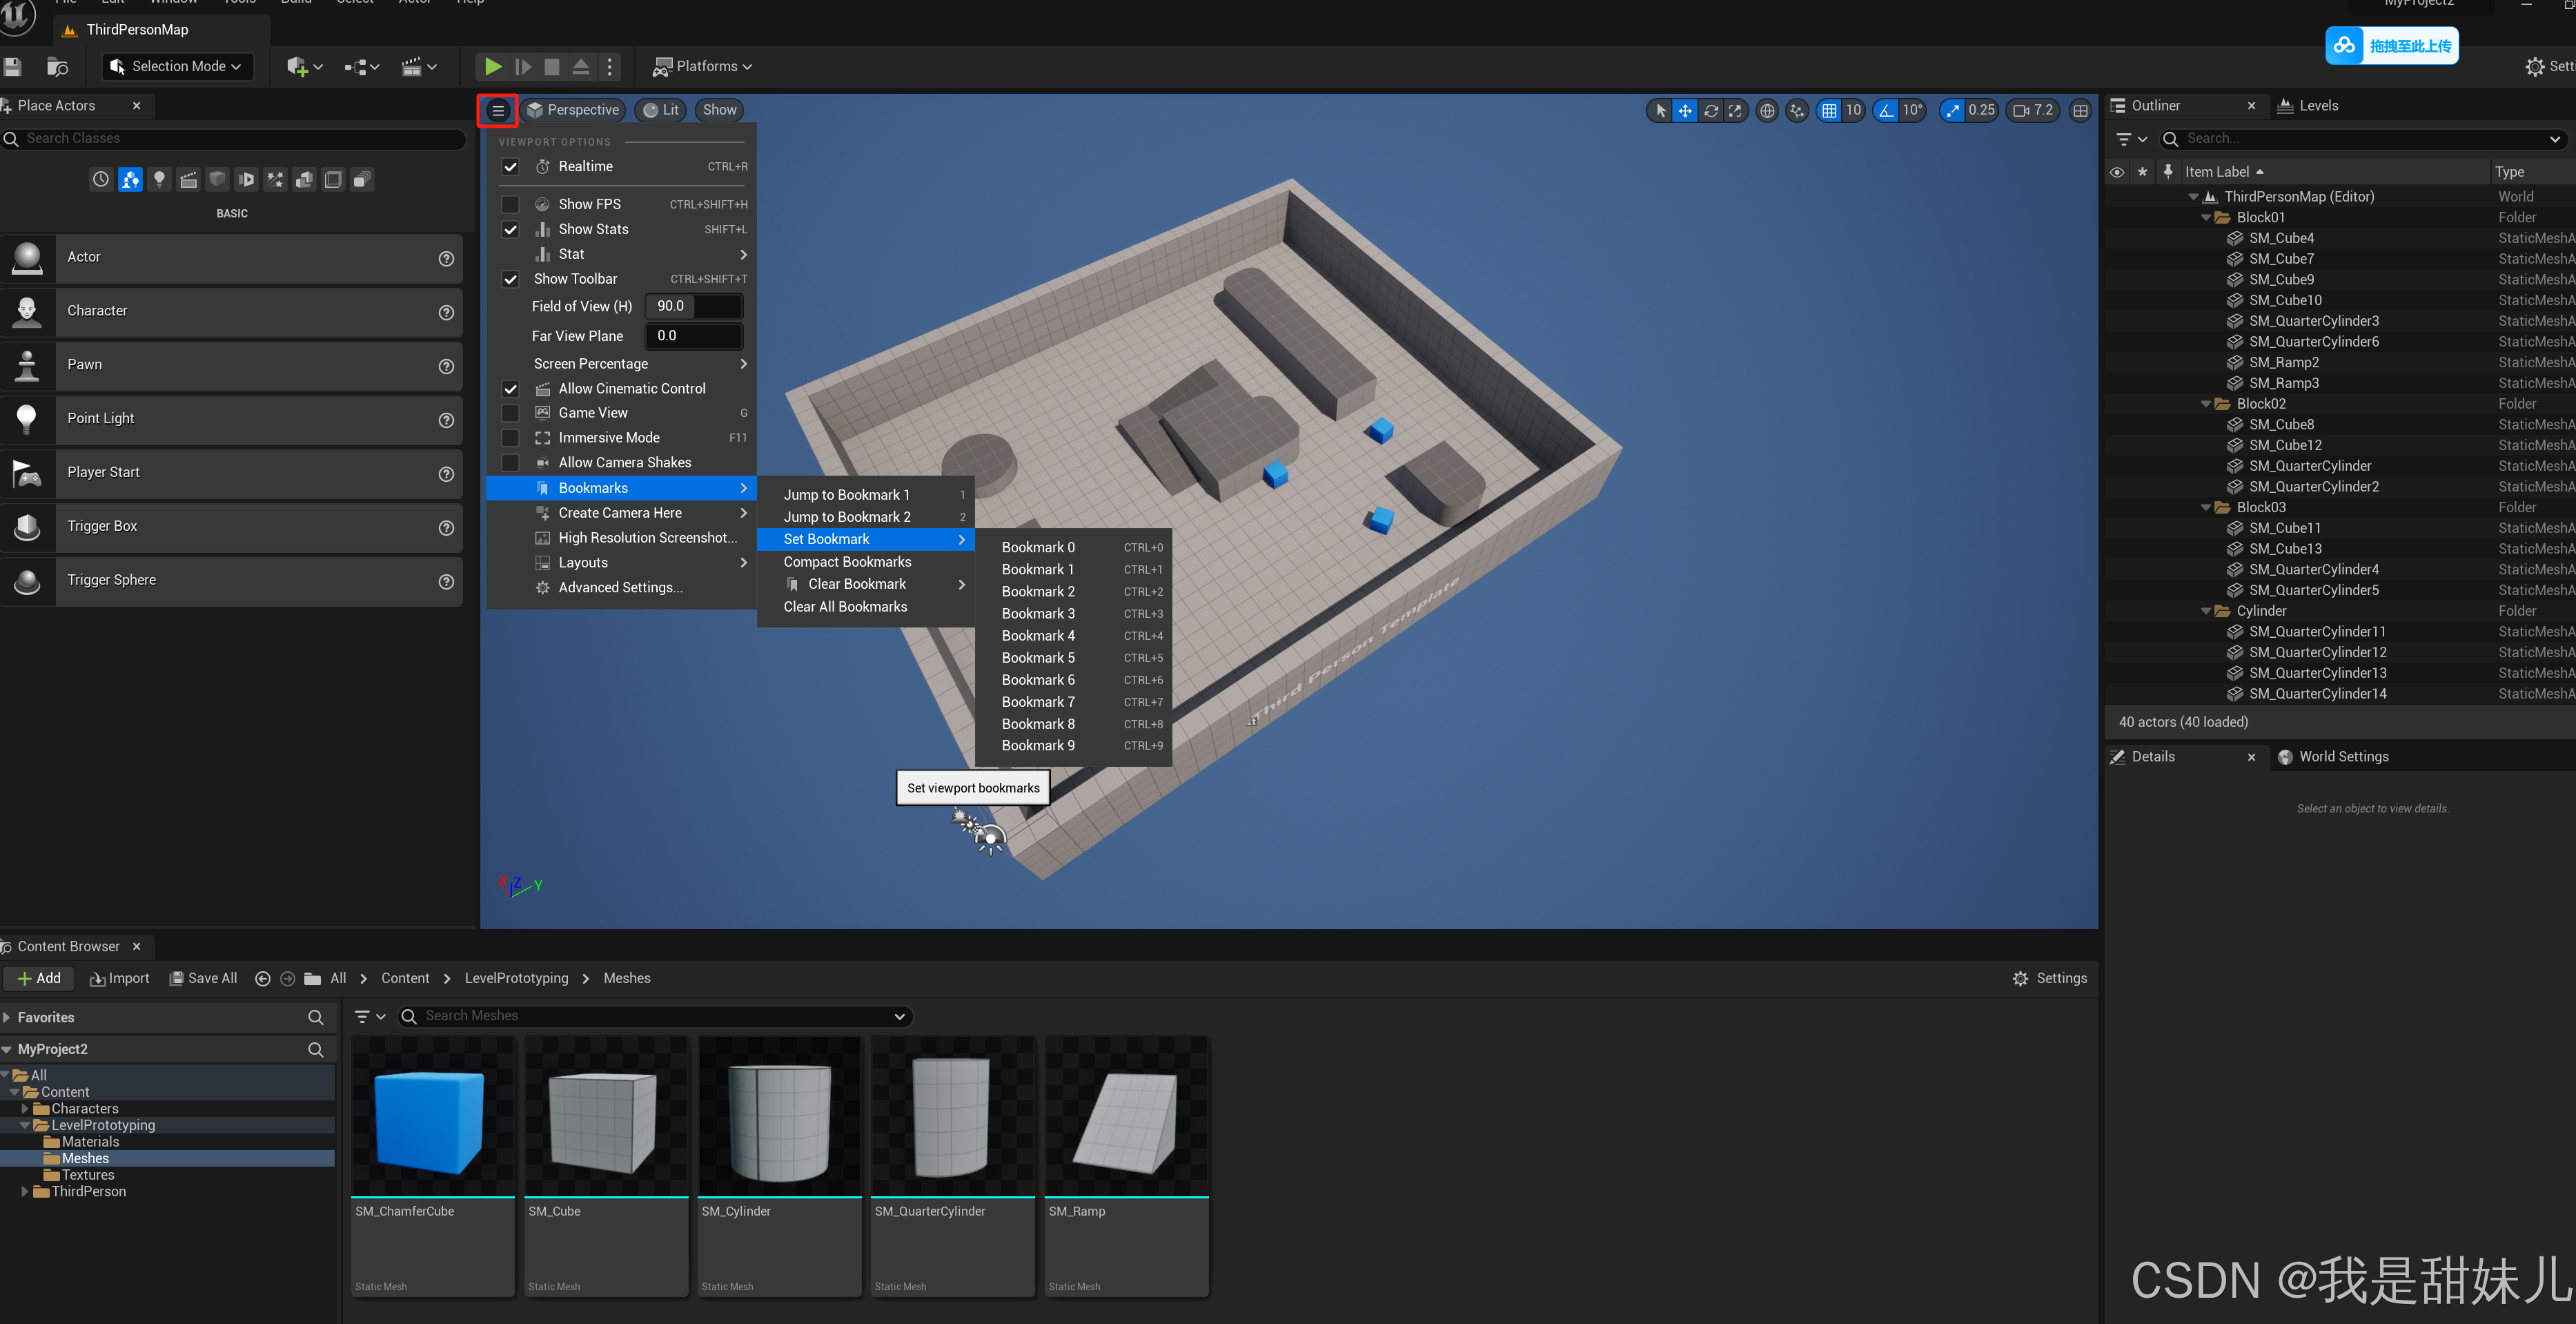Select the scale transform tool icon
This screenshot has height=1324, width=2576.
point(1735,110)
